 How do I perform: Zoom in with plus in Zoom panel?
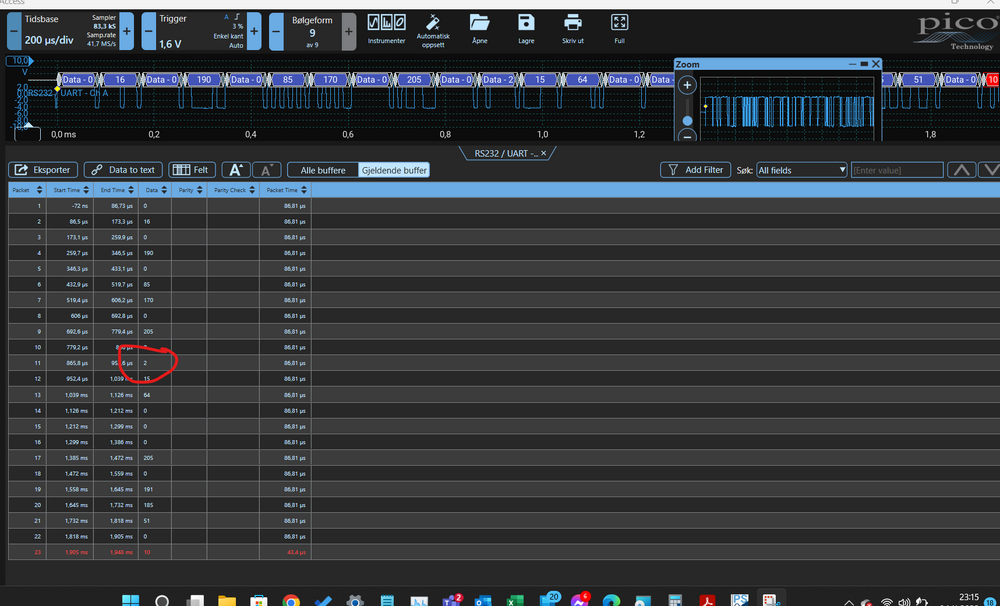687,86
